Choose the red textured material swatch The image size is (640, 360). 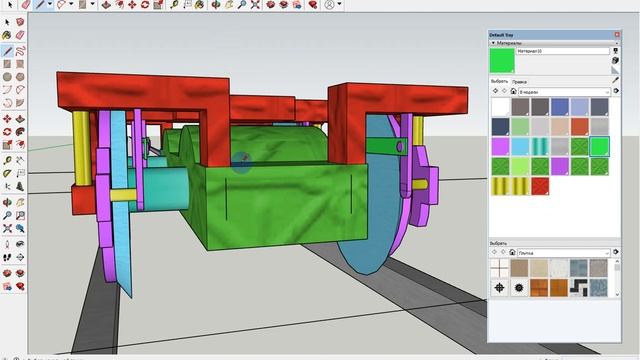pos(540,186)
